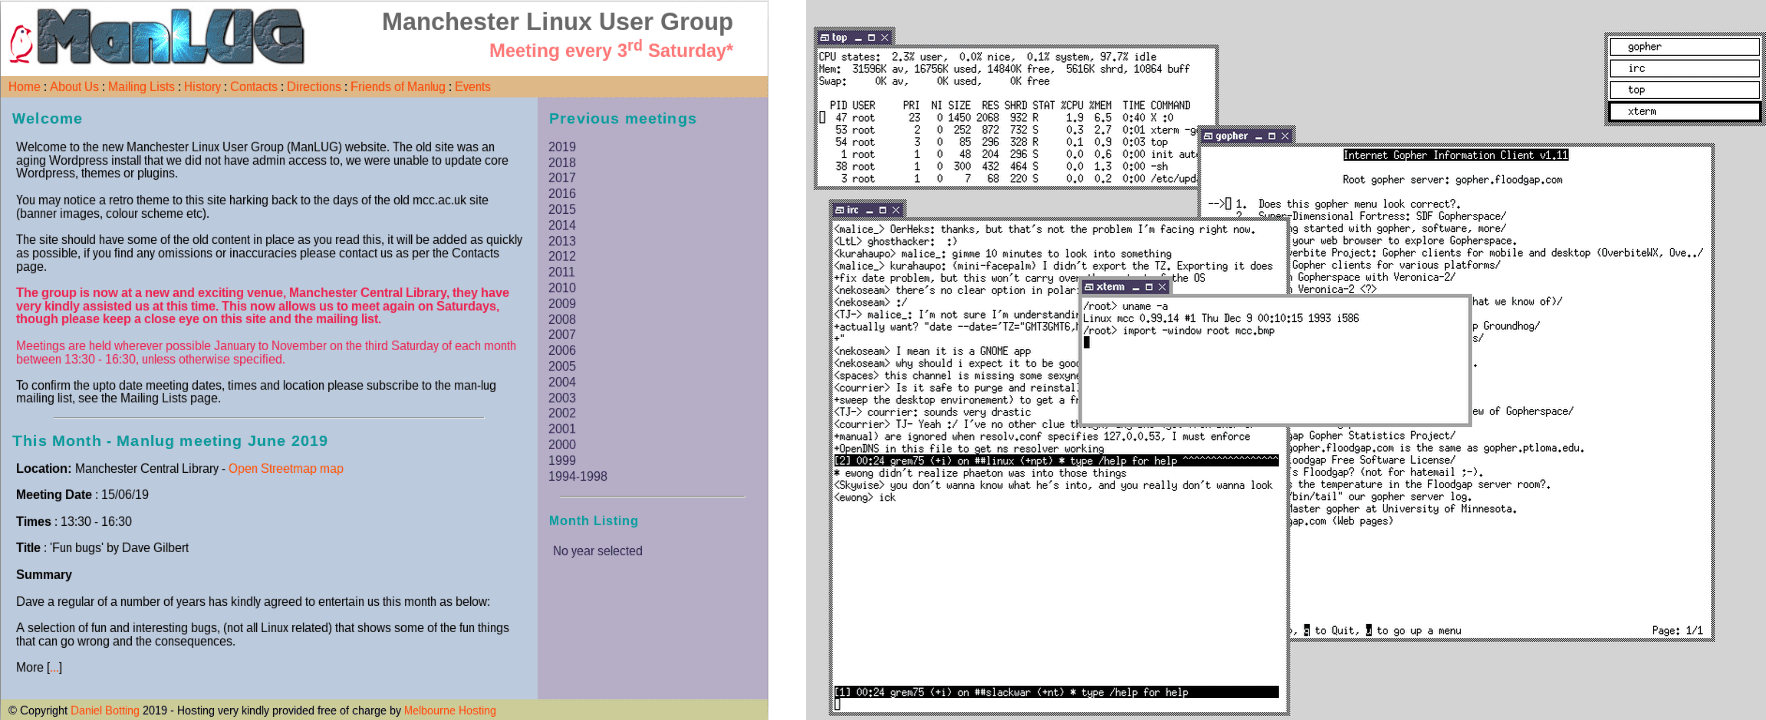
Task: Select 2015 in Previous meetings
Action: (562, 210)
